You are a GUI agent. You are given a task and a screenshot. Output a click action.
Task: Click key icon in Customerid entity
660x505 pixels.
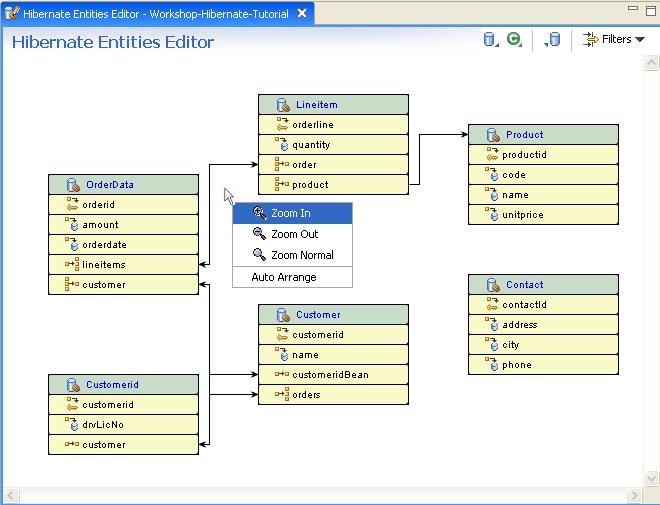pyautogui.click(x=72, y=404)
